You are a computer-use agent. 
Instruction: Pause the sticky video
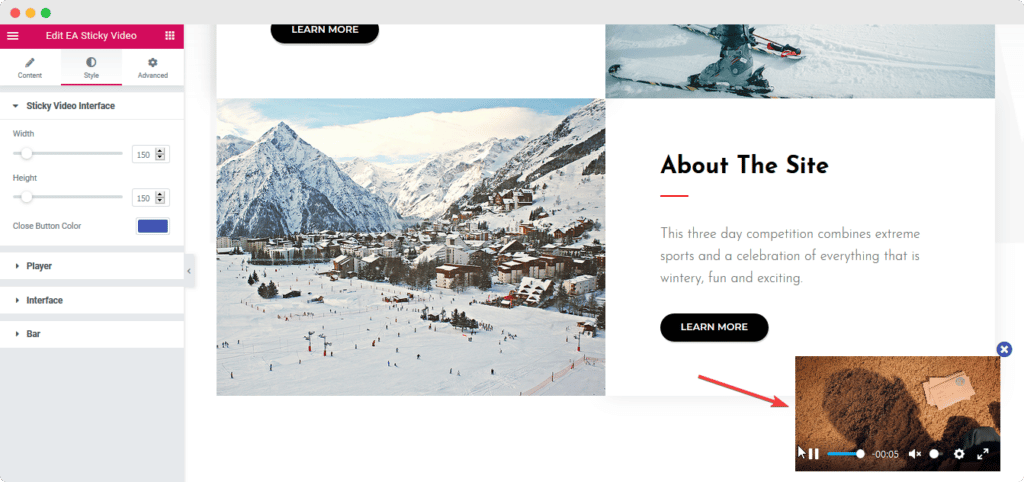[x=813, y=454]
